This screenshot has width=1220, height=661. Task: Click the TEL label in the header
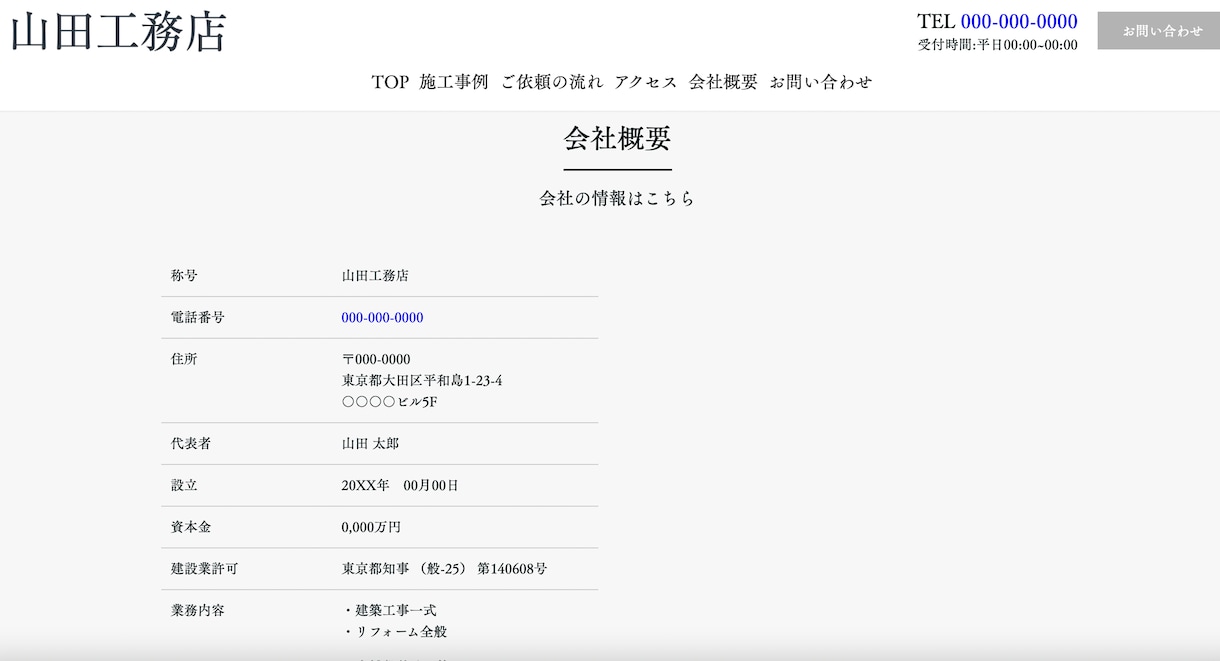(937, 21)
